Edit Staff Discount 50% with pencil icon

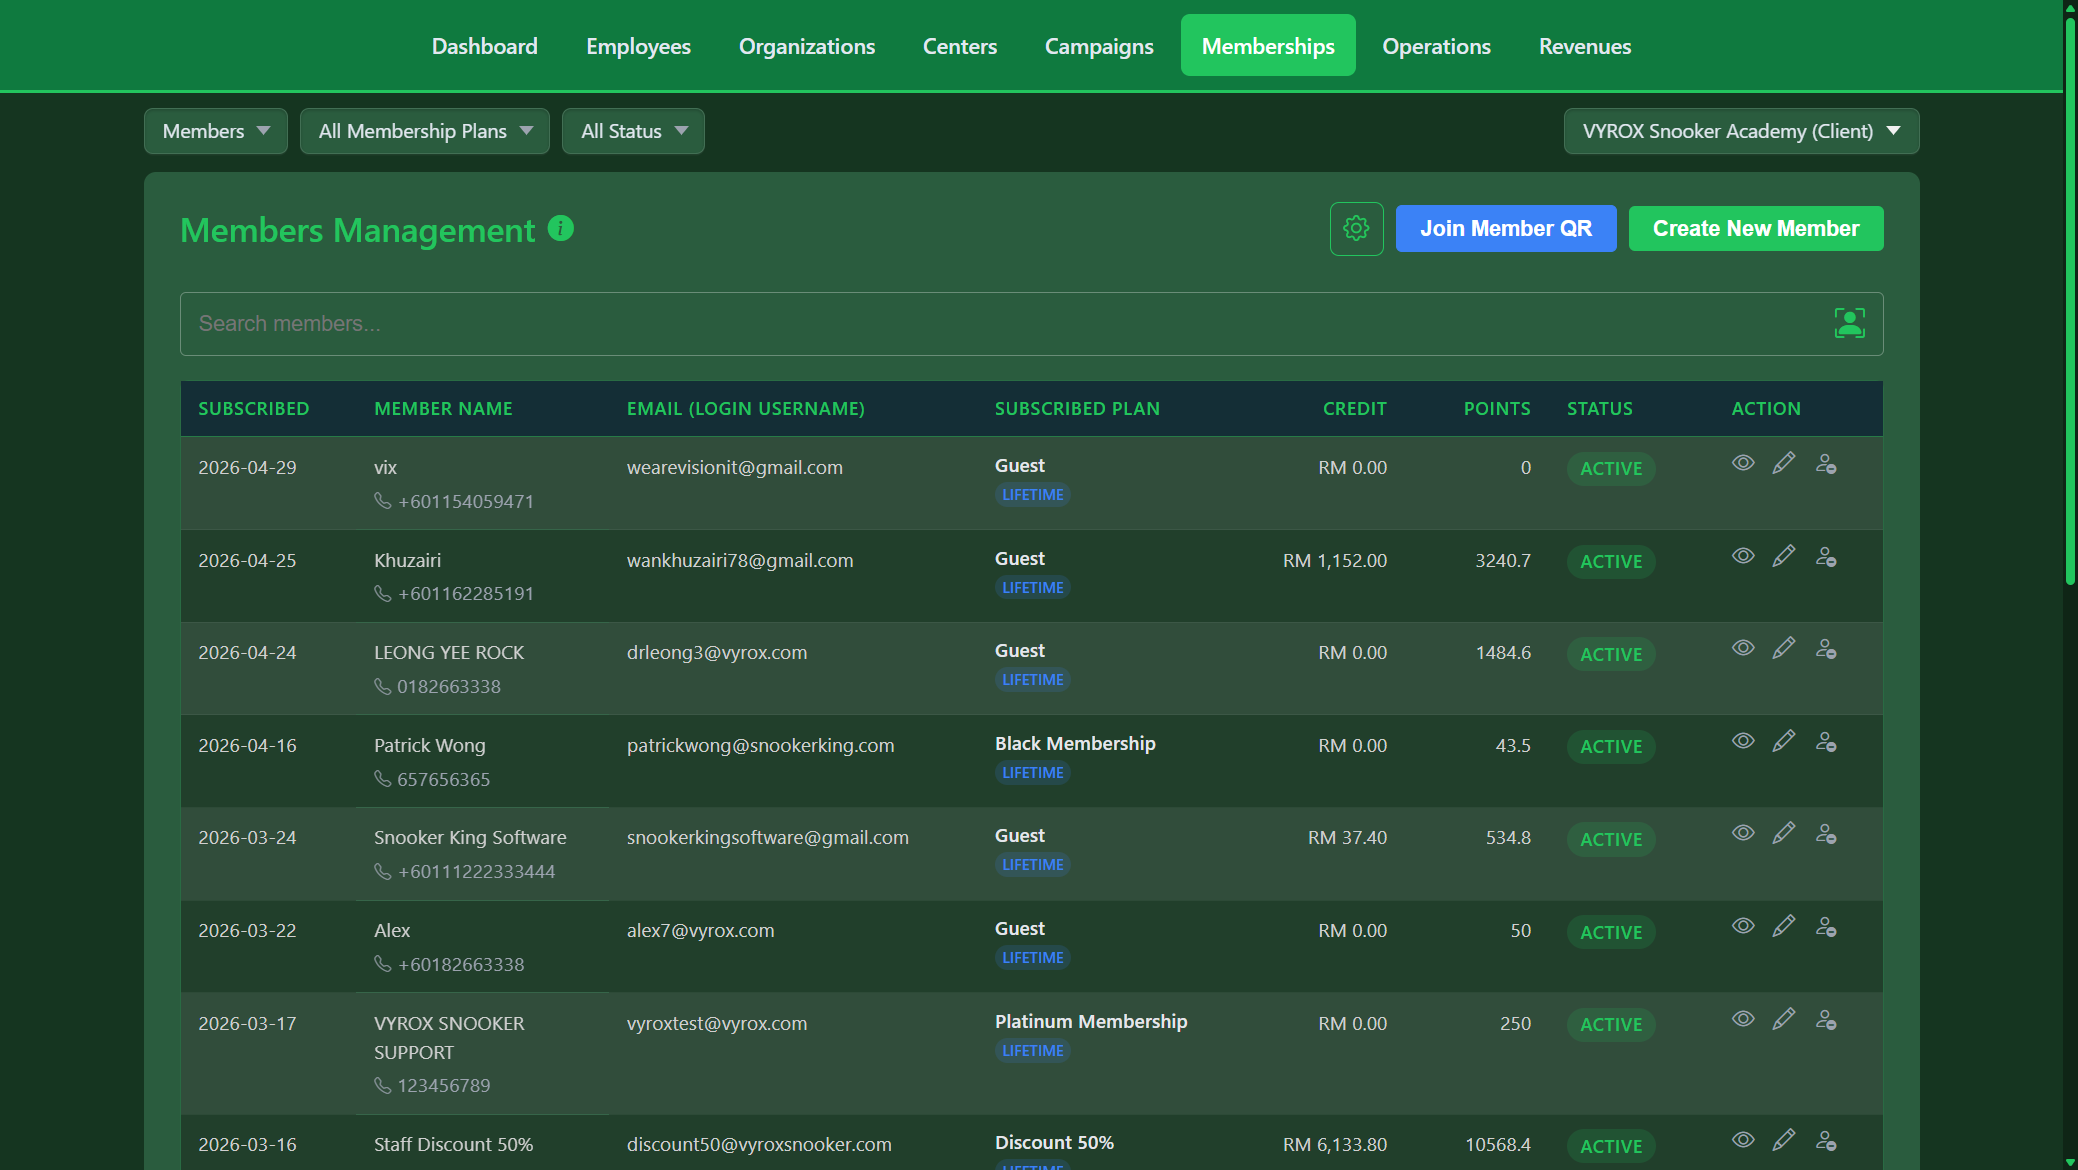[x=1784, y=1140]
